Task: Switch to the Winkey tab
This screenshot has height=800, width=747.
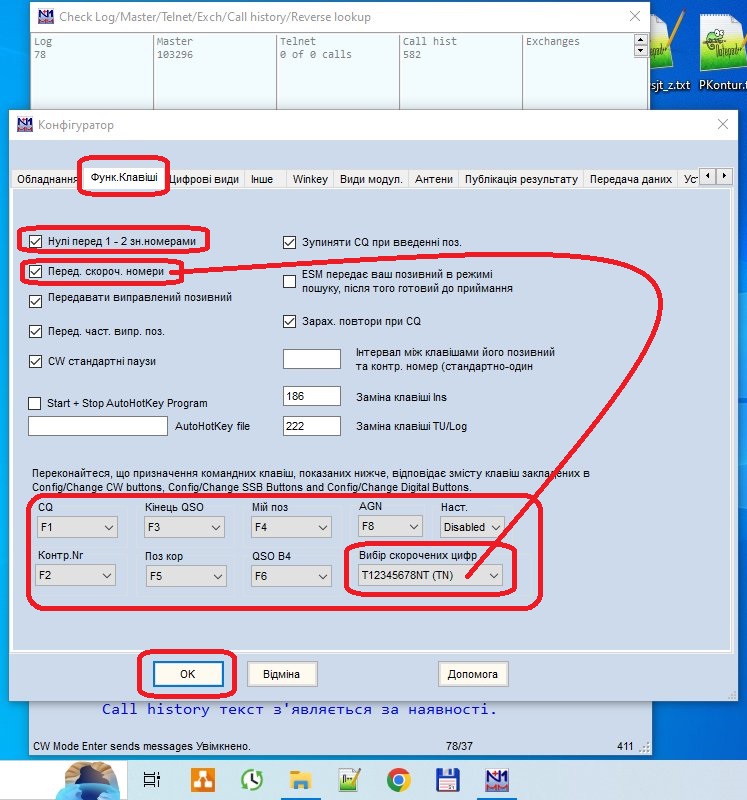Action: point(309,179)
